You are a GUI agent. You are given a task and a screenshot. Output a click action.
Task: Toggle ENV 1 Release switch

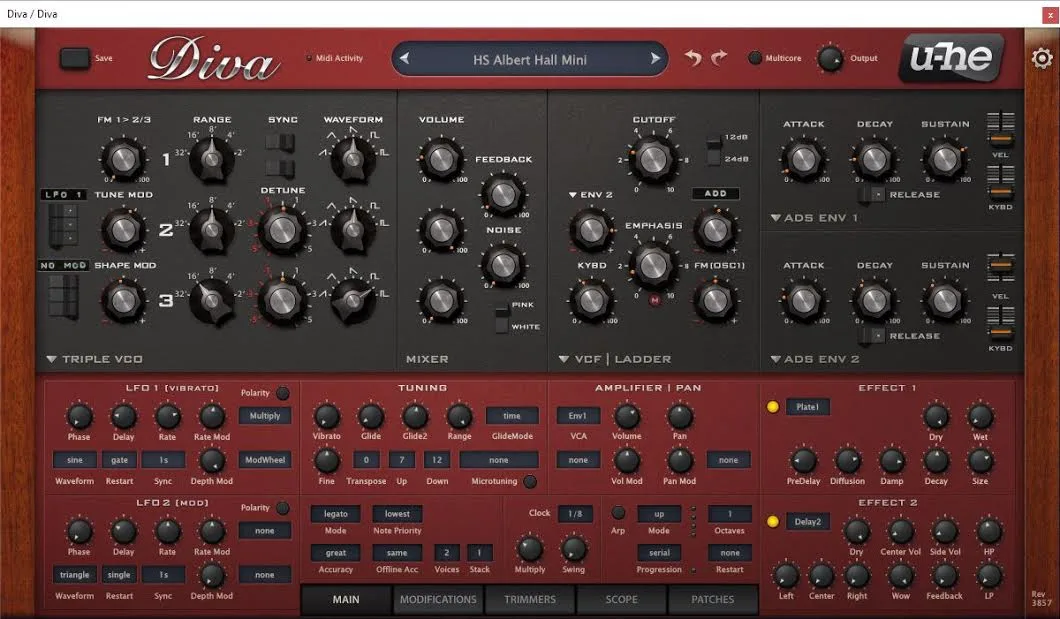(871, 195)
